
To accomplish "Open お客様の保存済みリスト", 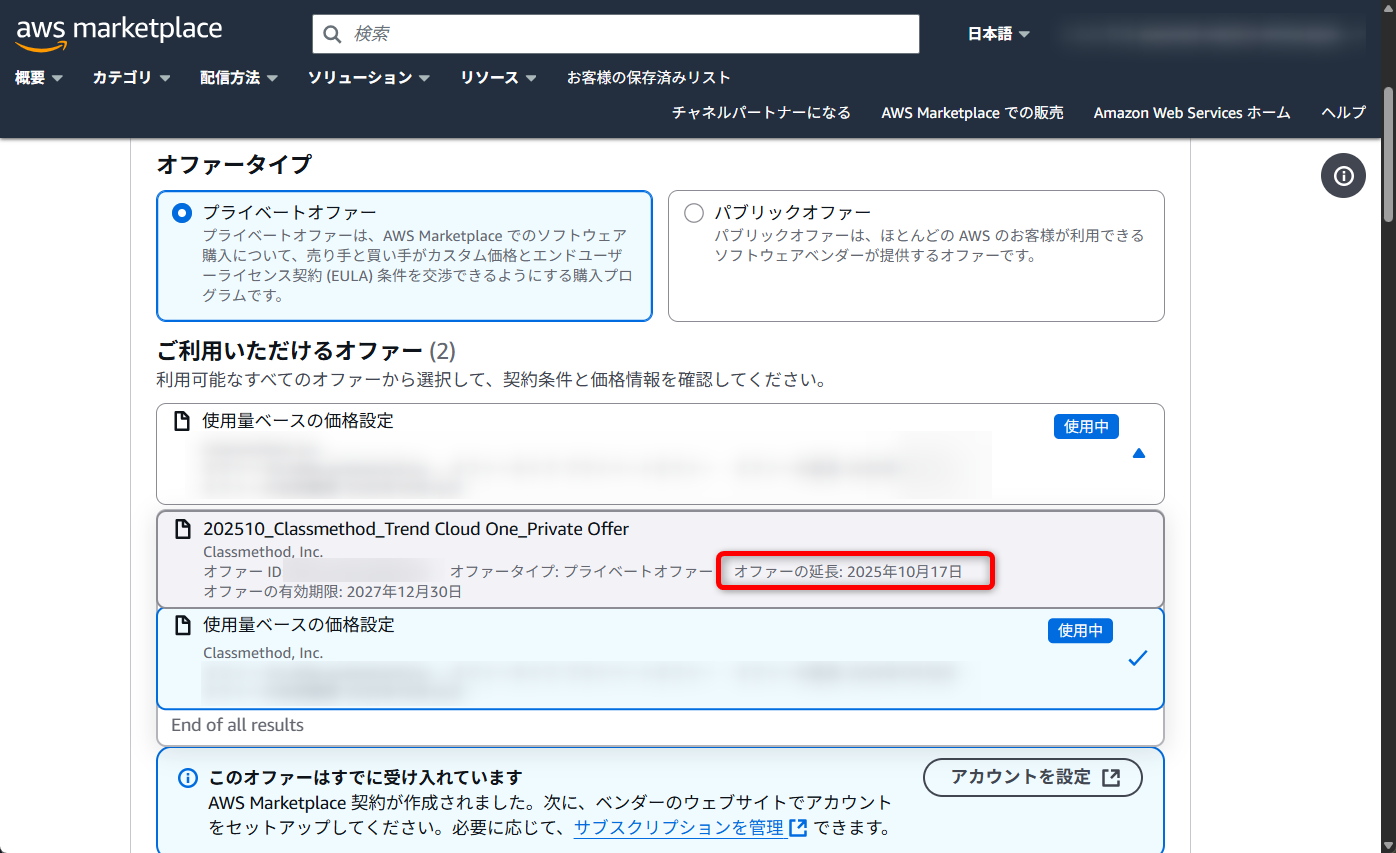I will tap(649, 77).
